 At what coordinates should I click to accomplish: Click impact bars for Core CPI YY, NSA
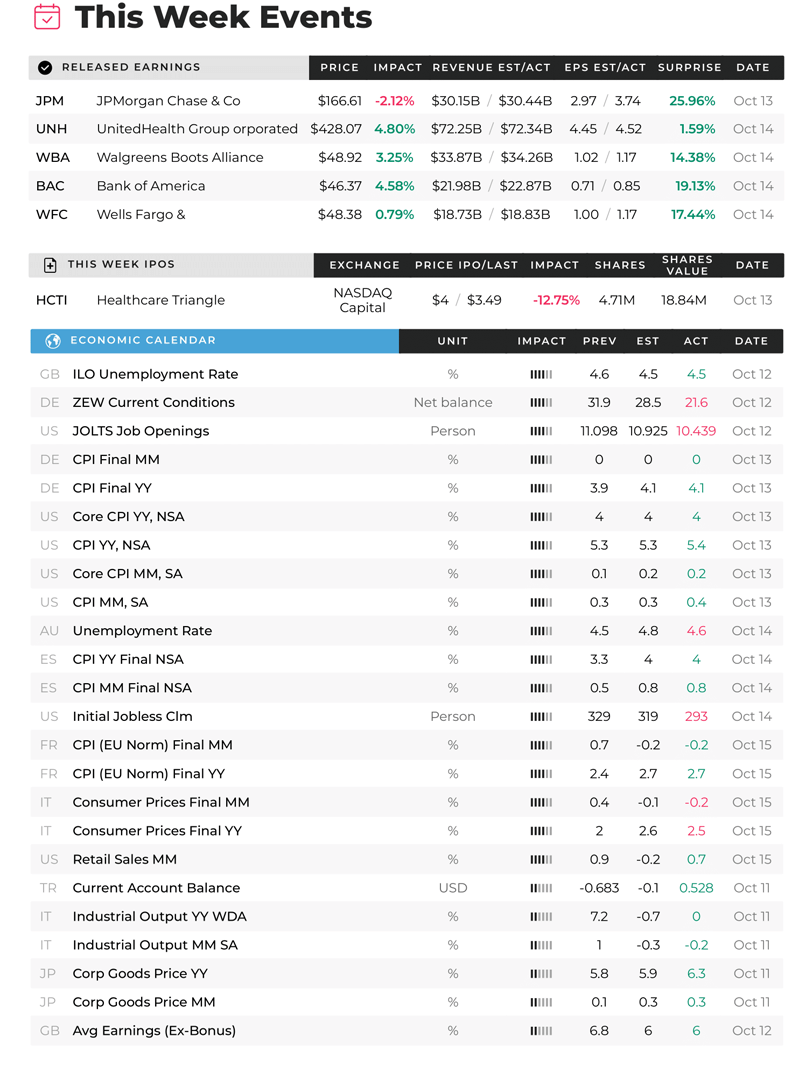(541, 517)
